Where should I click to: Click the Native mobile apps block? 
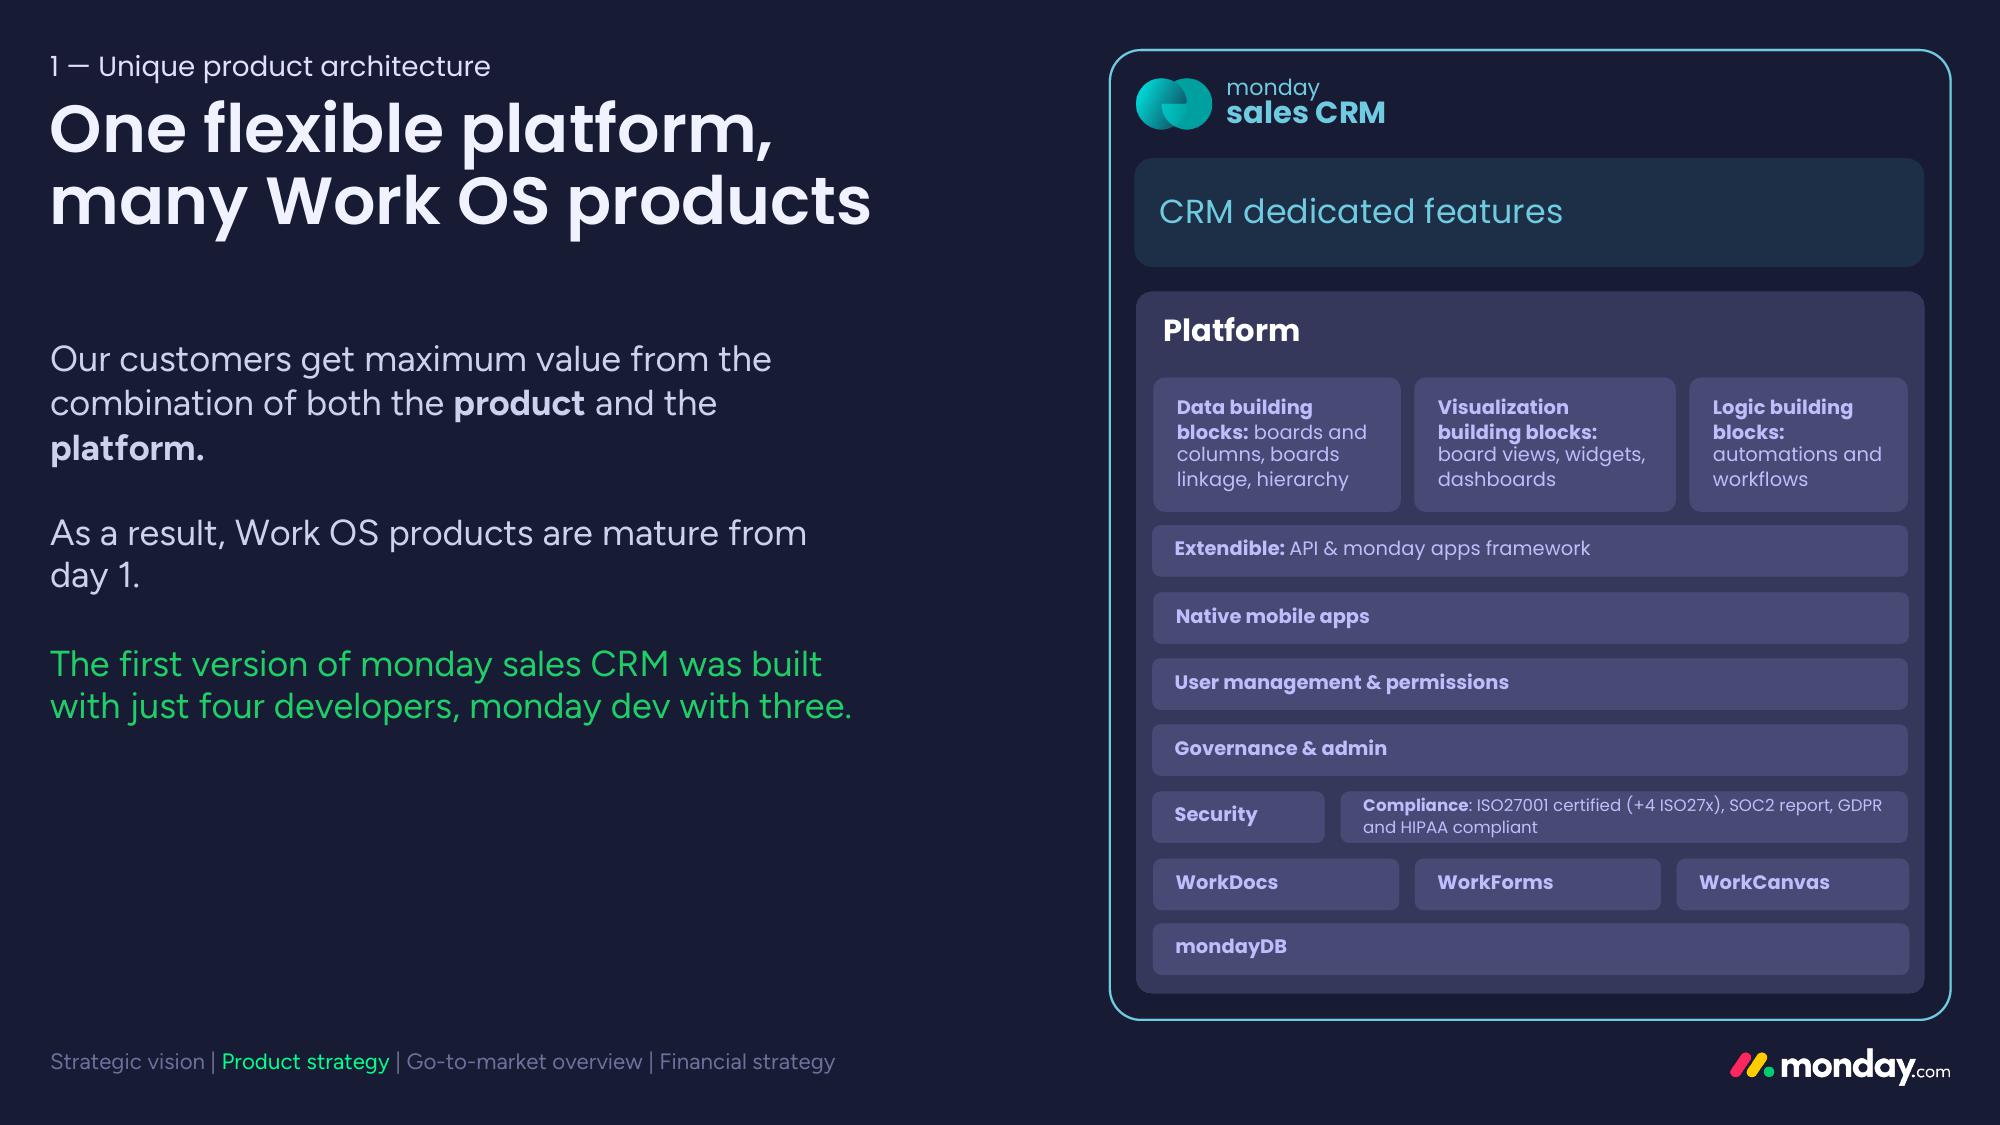coord(1533,614)
